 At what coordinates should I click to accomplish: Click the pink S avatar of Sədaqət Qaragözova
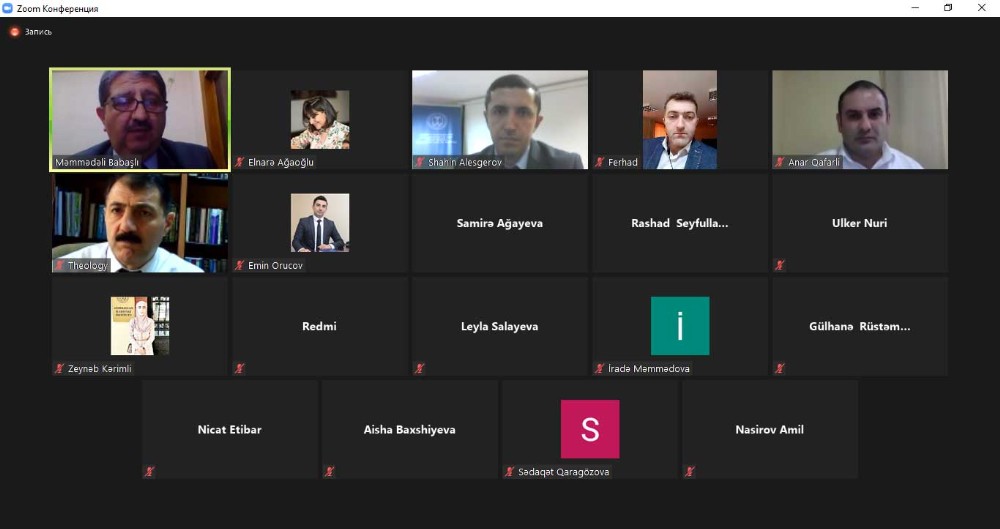click(x=590, y=429)
